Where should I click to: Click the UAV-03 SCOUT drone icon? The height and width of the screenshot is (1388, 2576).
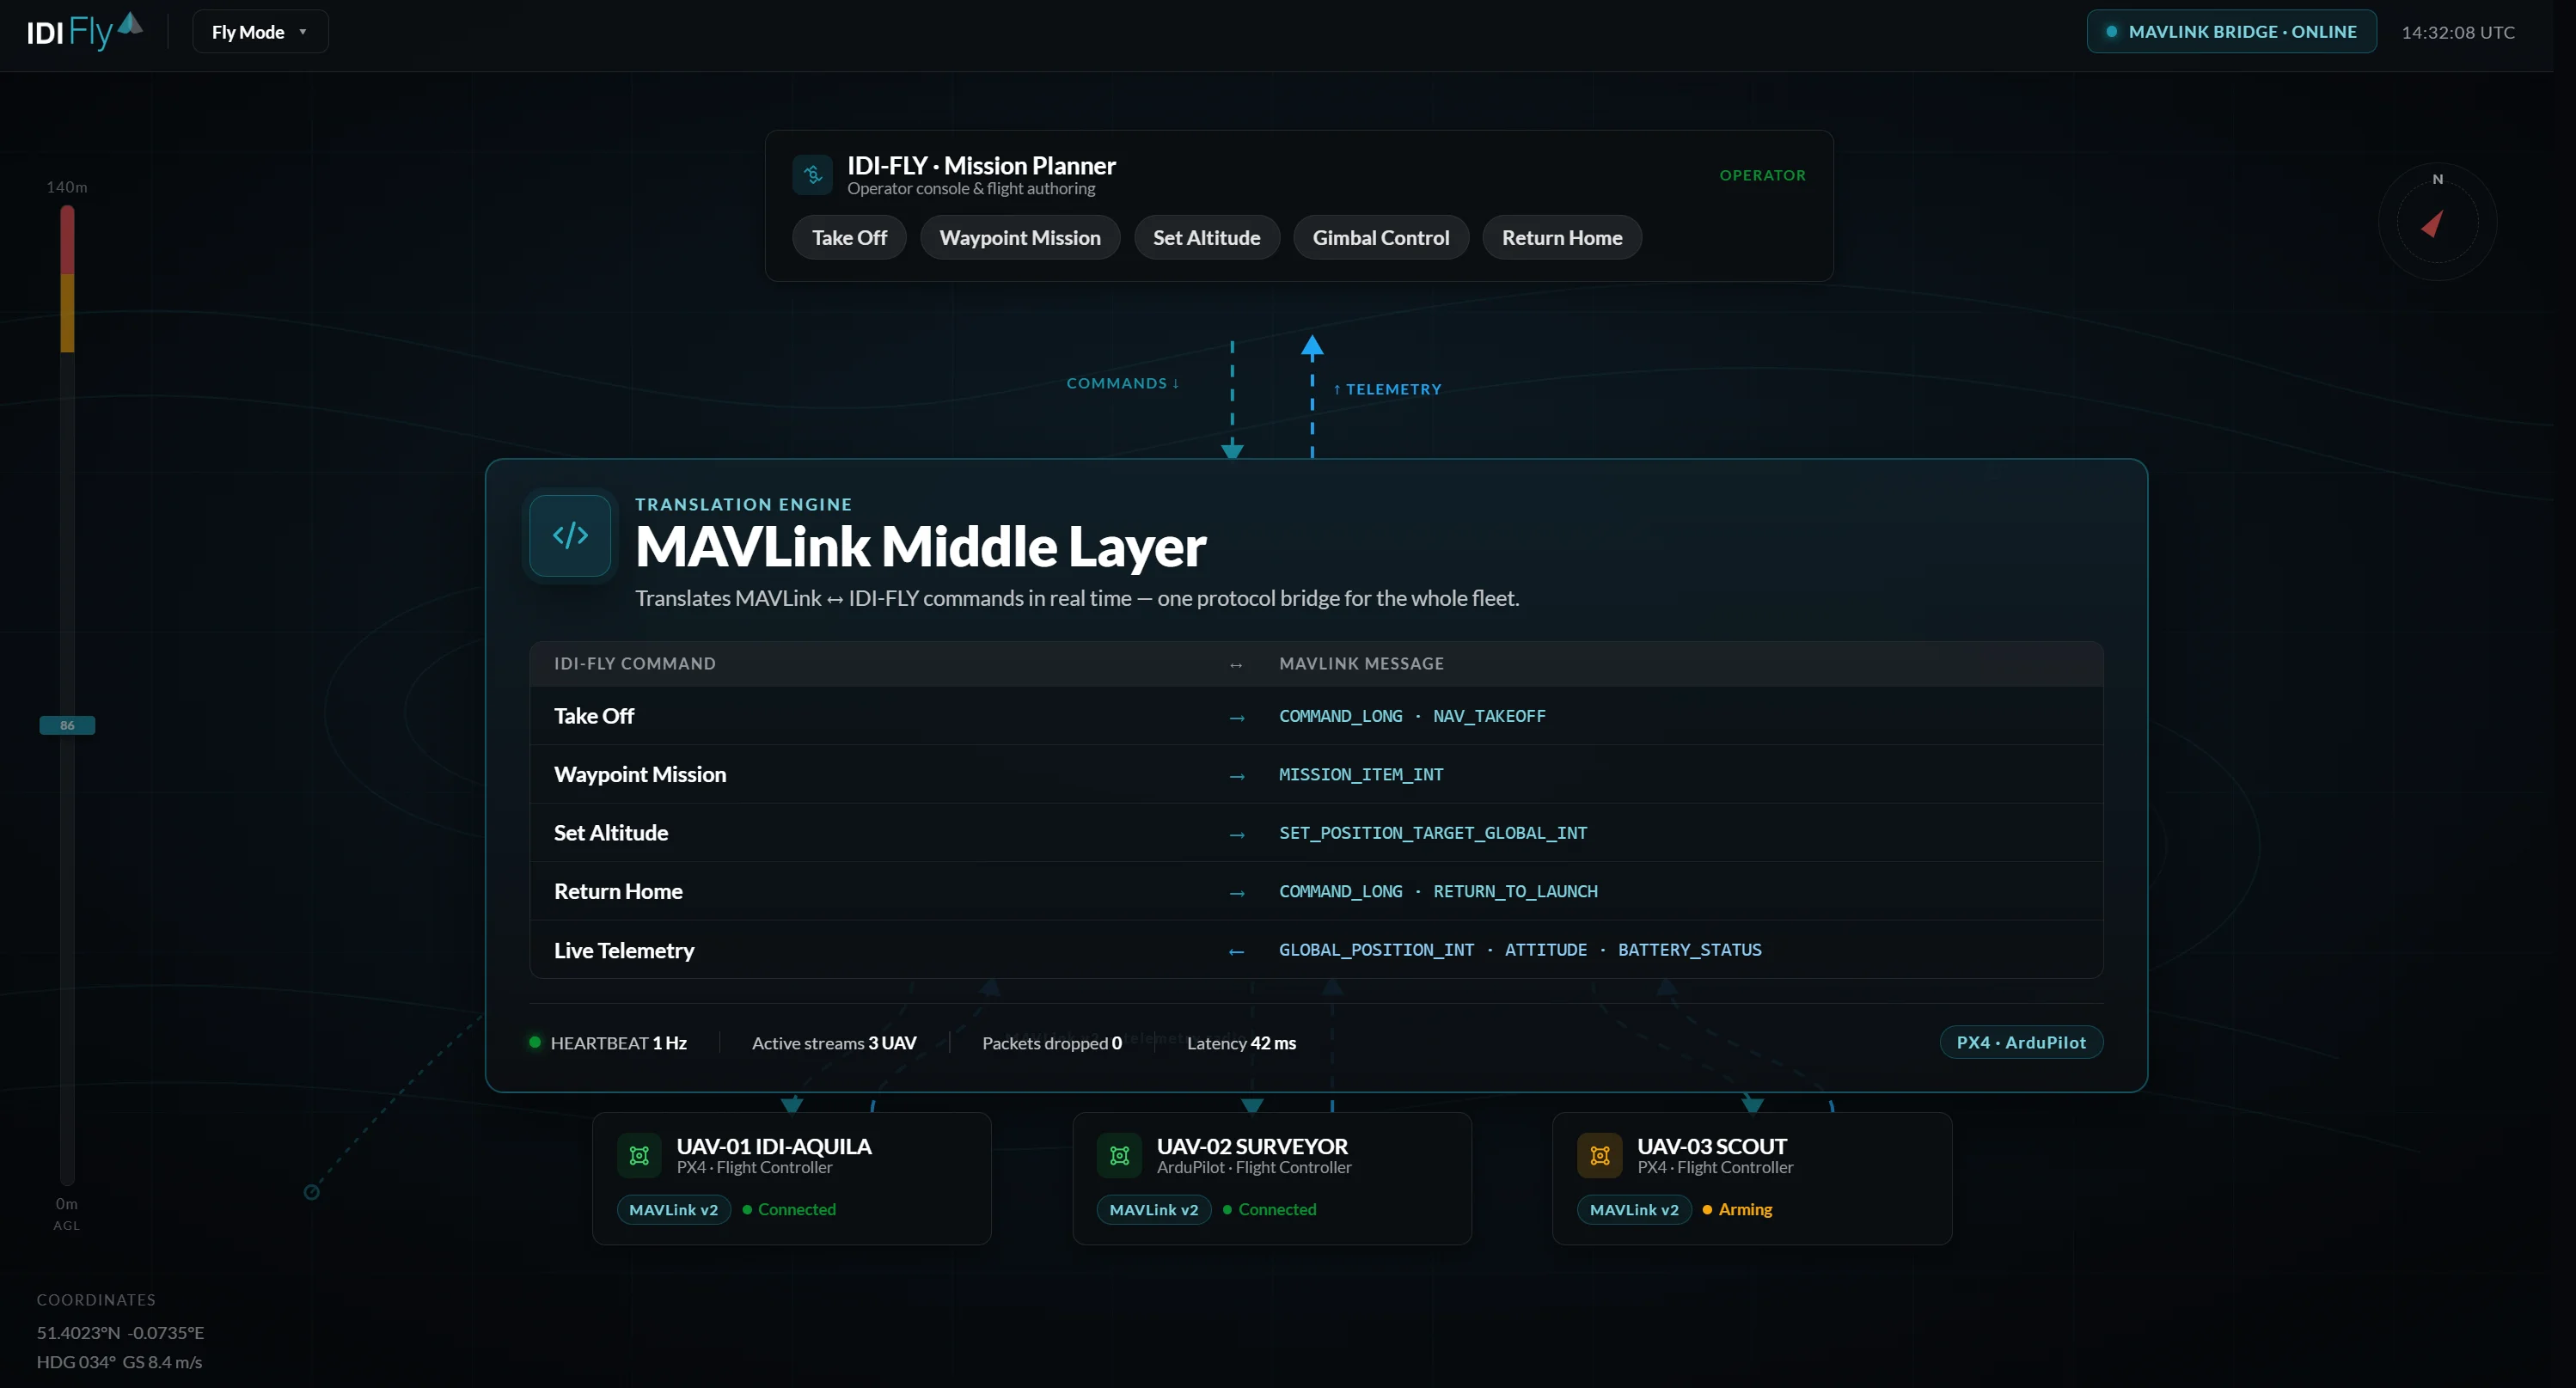tap(1599, 1156)
